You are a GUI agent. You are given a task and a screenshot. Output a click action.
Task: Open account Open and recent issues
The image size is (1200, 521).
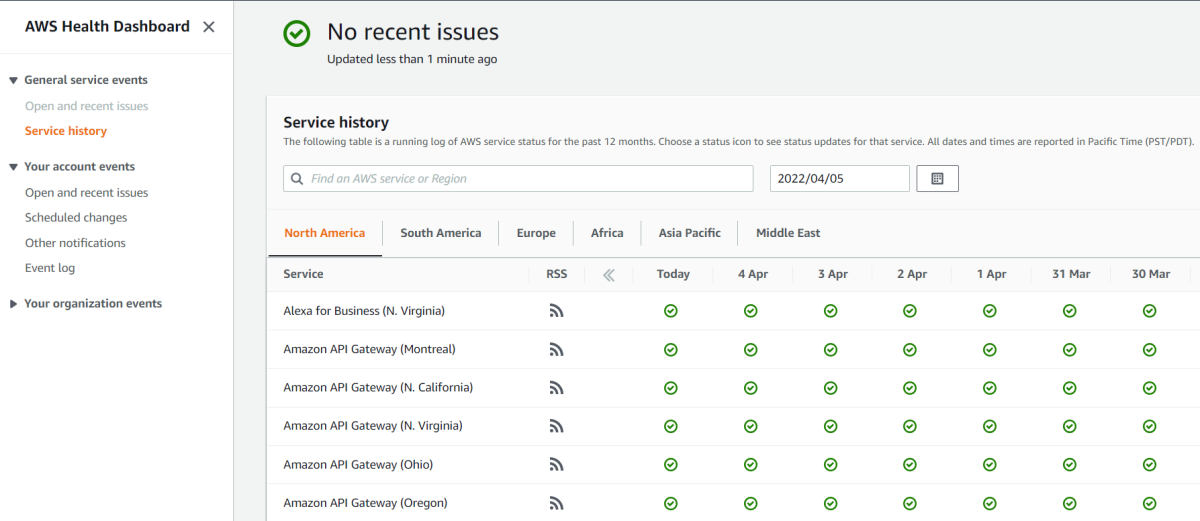click(x=86, y=193)
